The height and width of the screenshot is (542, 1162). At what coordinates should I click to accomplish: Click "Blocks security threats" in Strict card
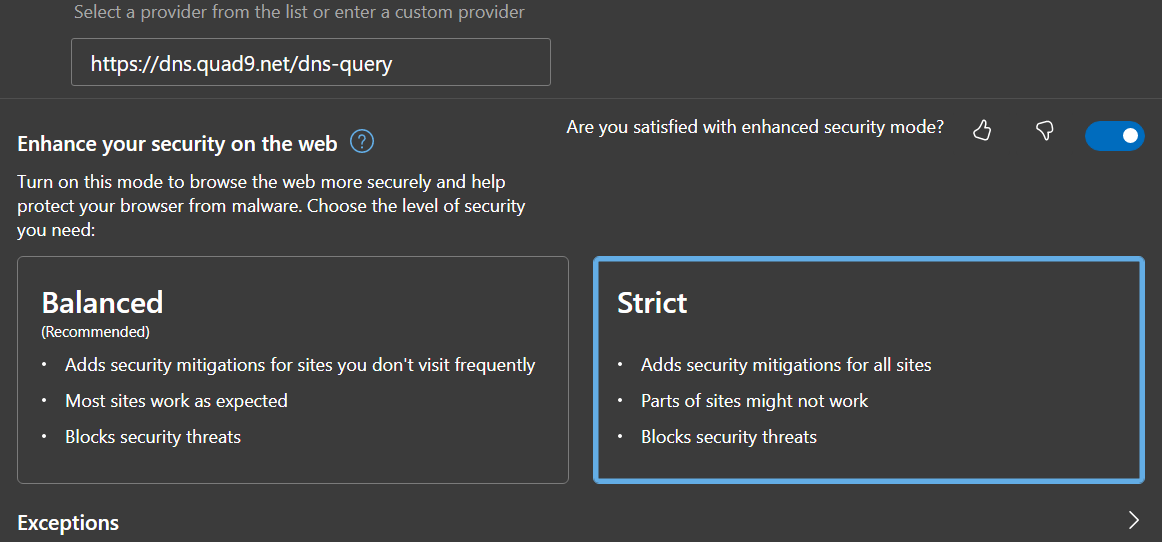728,437
